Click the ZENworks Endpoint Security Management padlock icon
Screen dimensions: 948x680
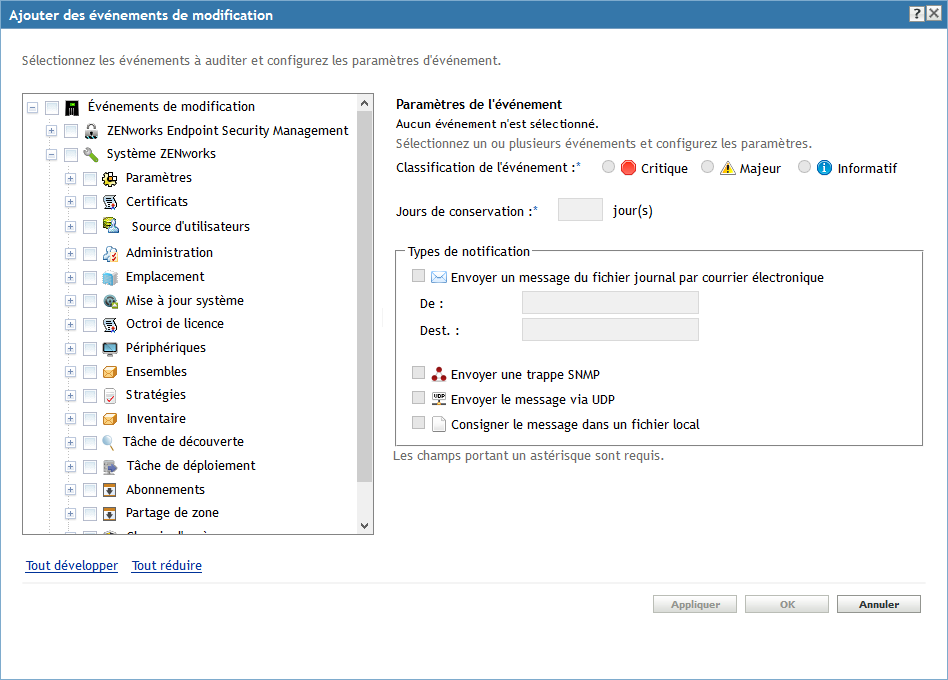(x=91, y=131)
